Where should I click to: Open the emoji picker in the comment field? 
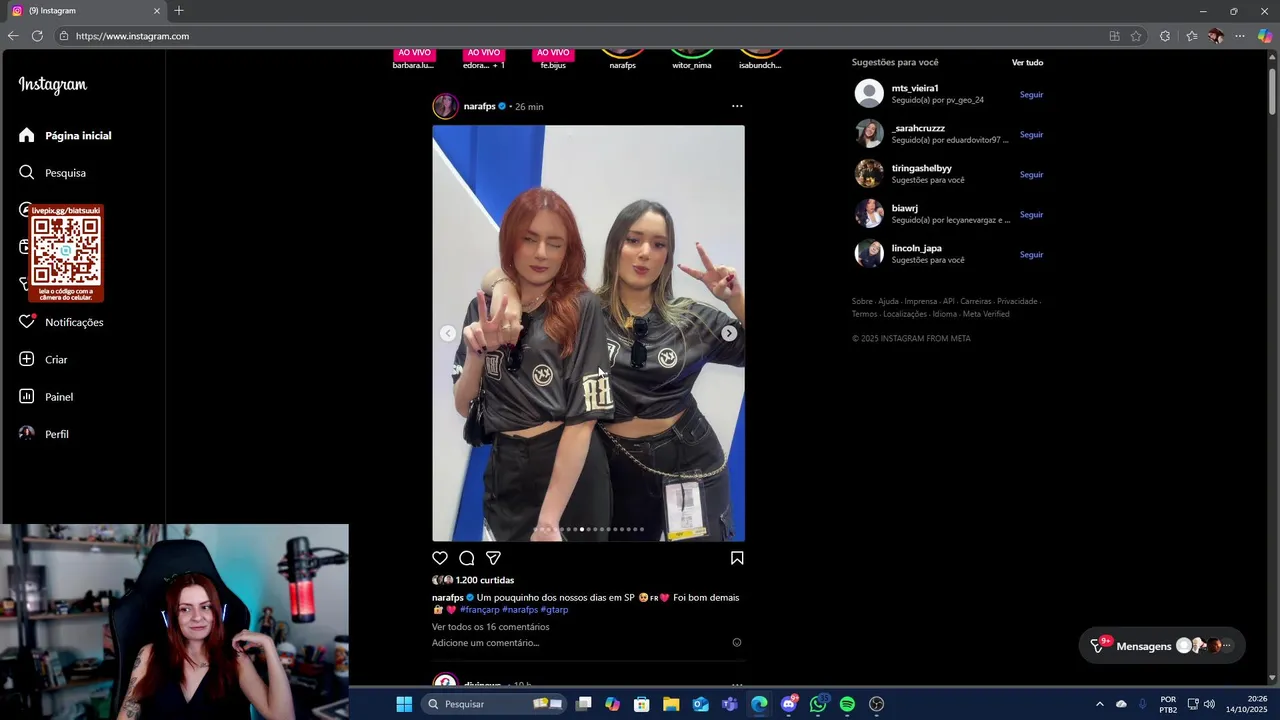(x=737, y=643)
